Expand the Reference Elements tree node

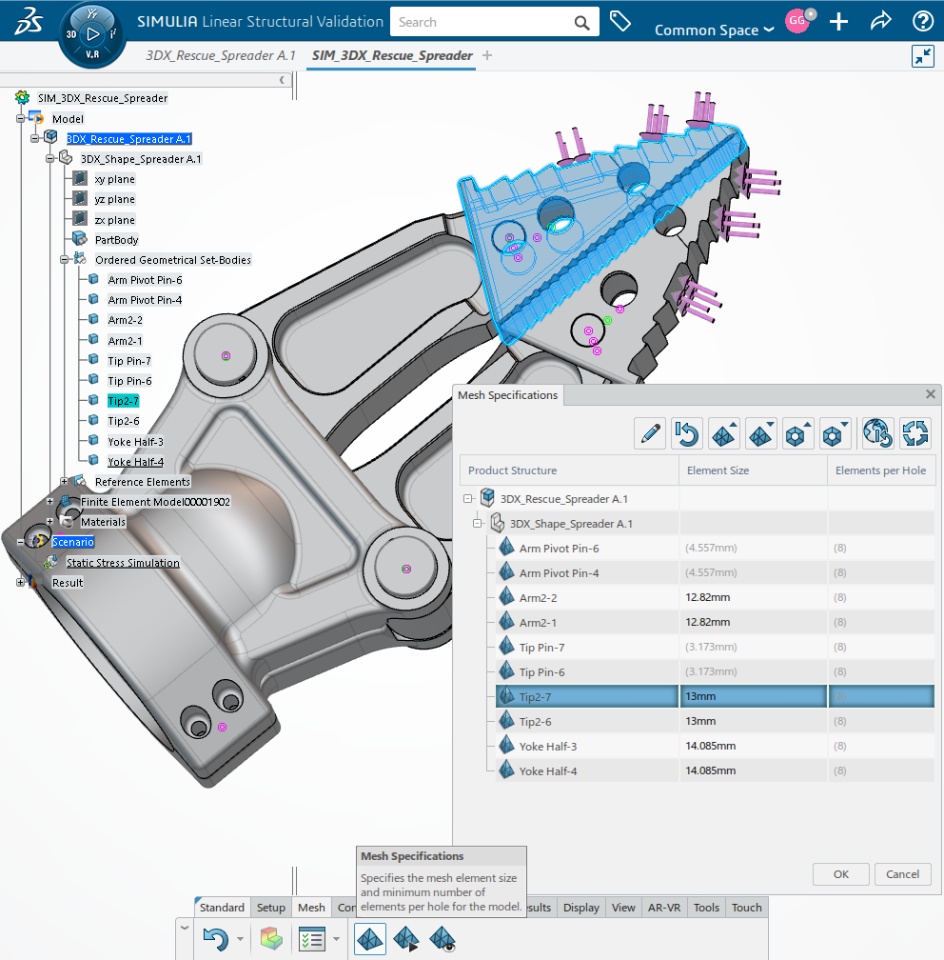pos(64,481)
